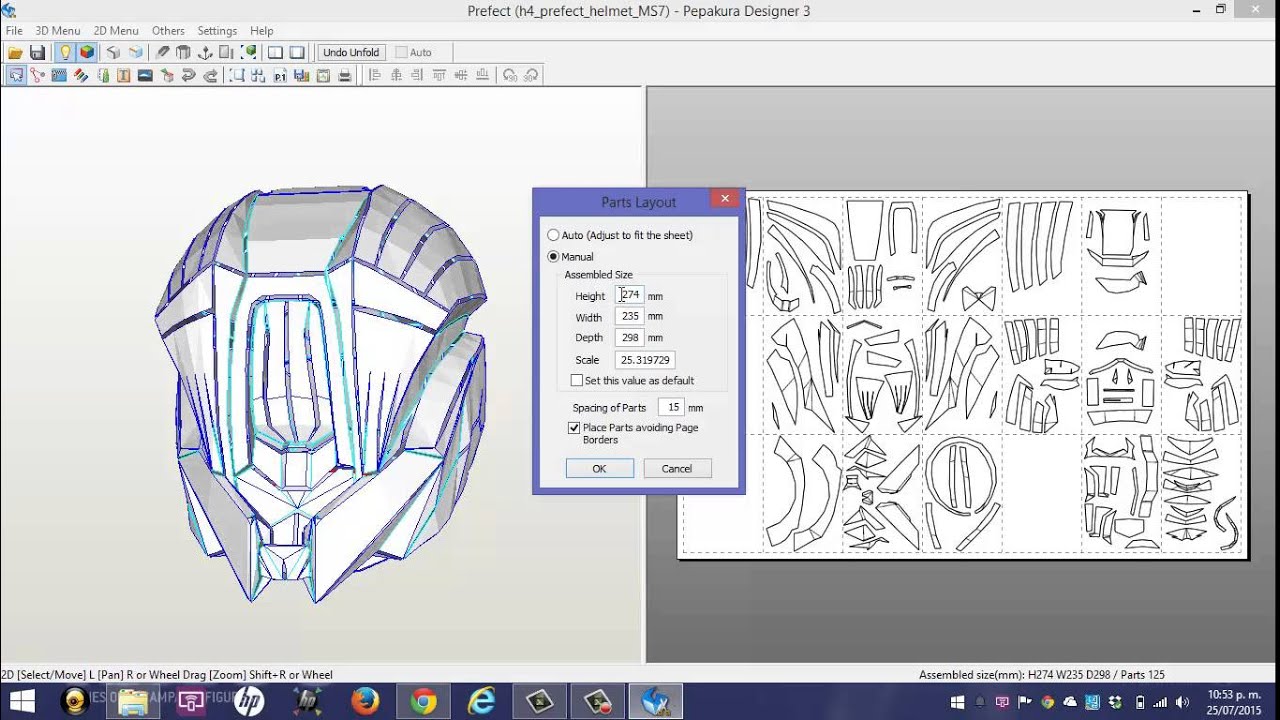Viewport: 1280px width, 720px height.
Task: Check Set this value as default
Action: click(x=576, y=381)
